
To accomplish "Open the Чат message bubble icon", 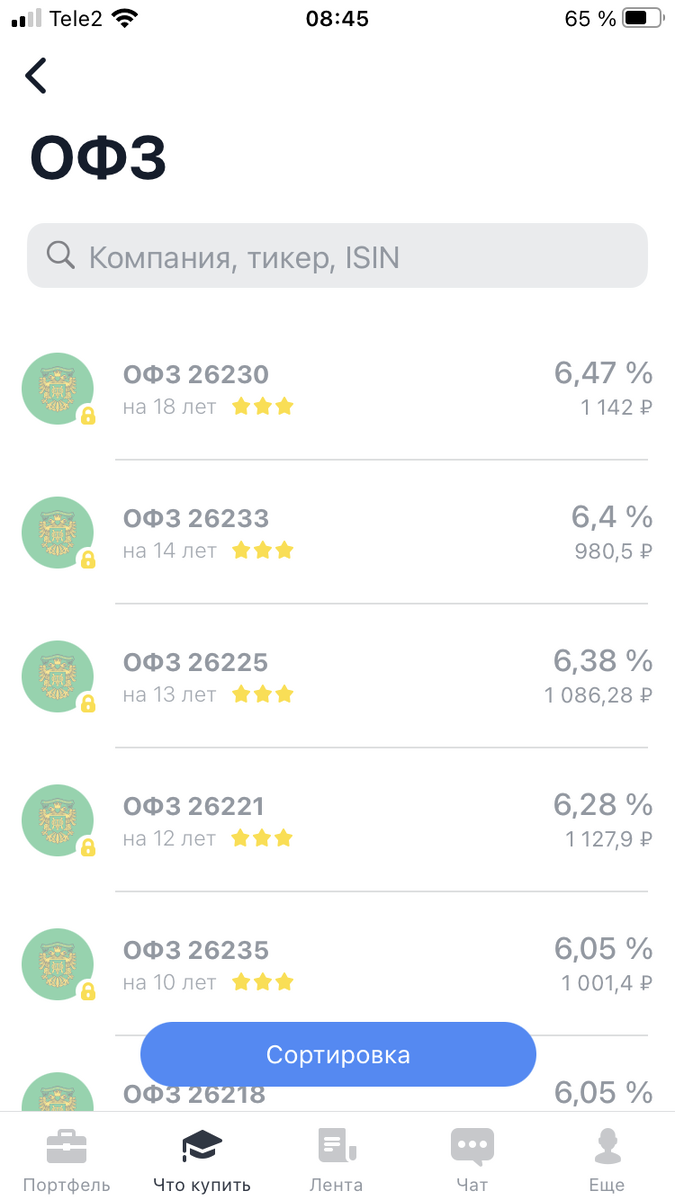I will [x=472, y=1143].
